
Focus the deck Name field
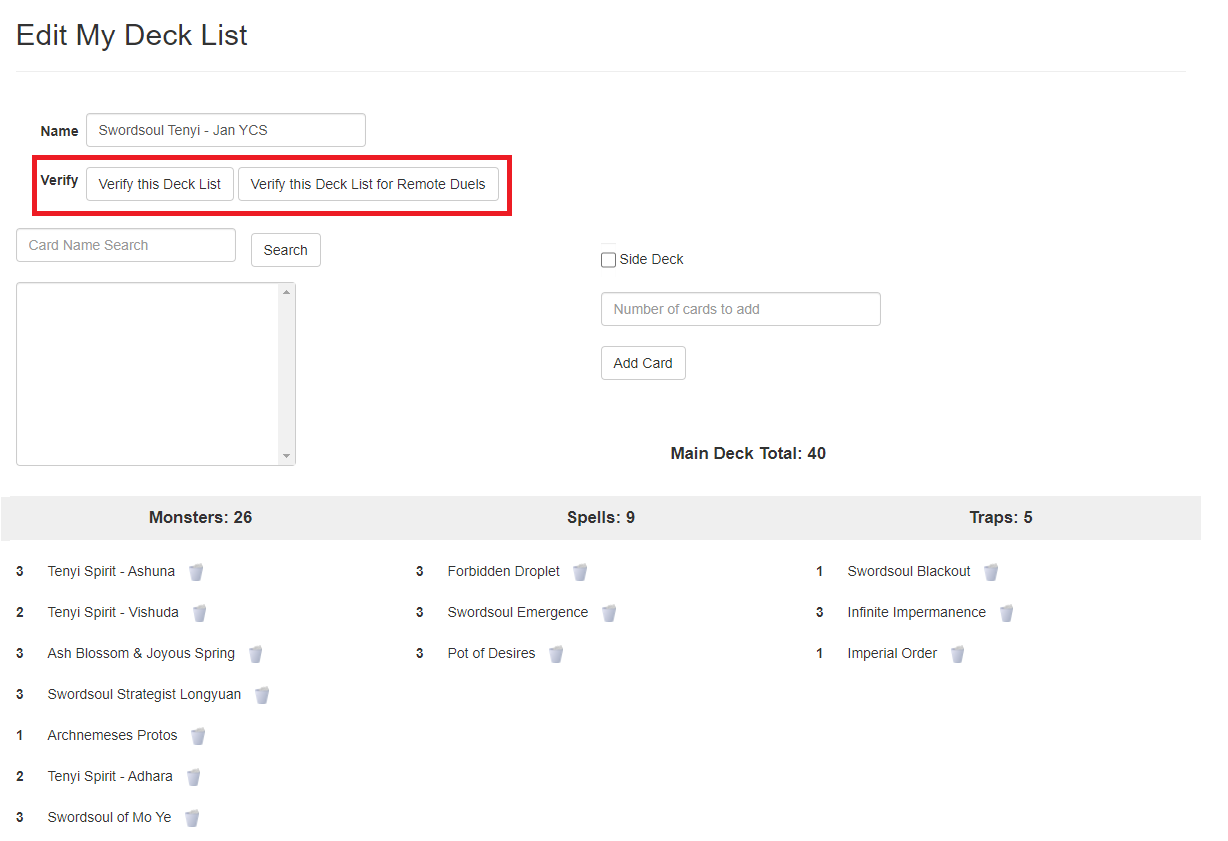point(226,130)
